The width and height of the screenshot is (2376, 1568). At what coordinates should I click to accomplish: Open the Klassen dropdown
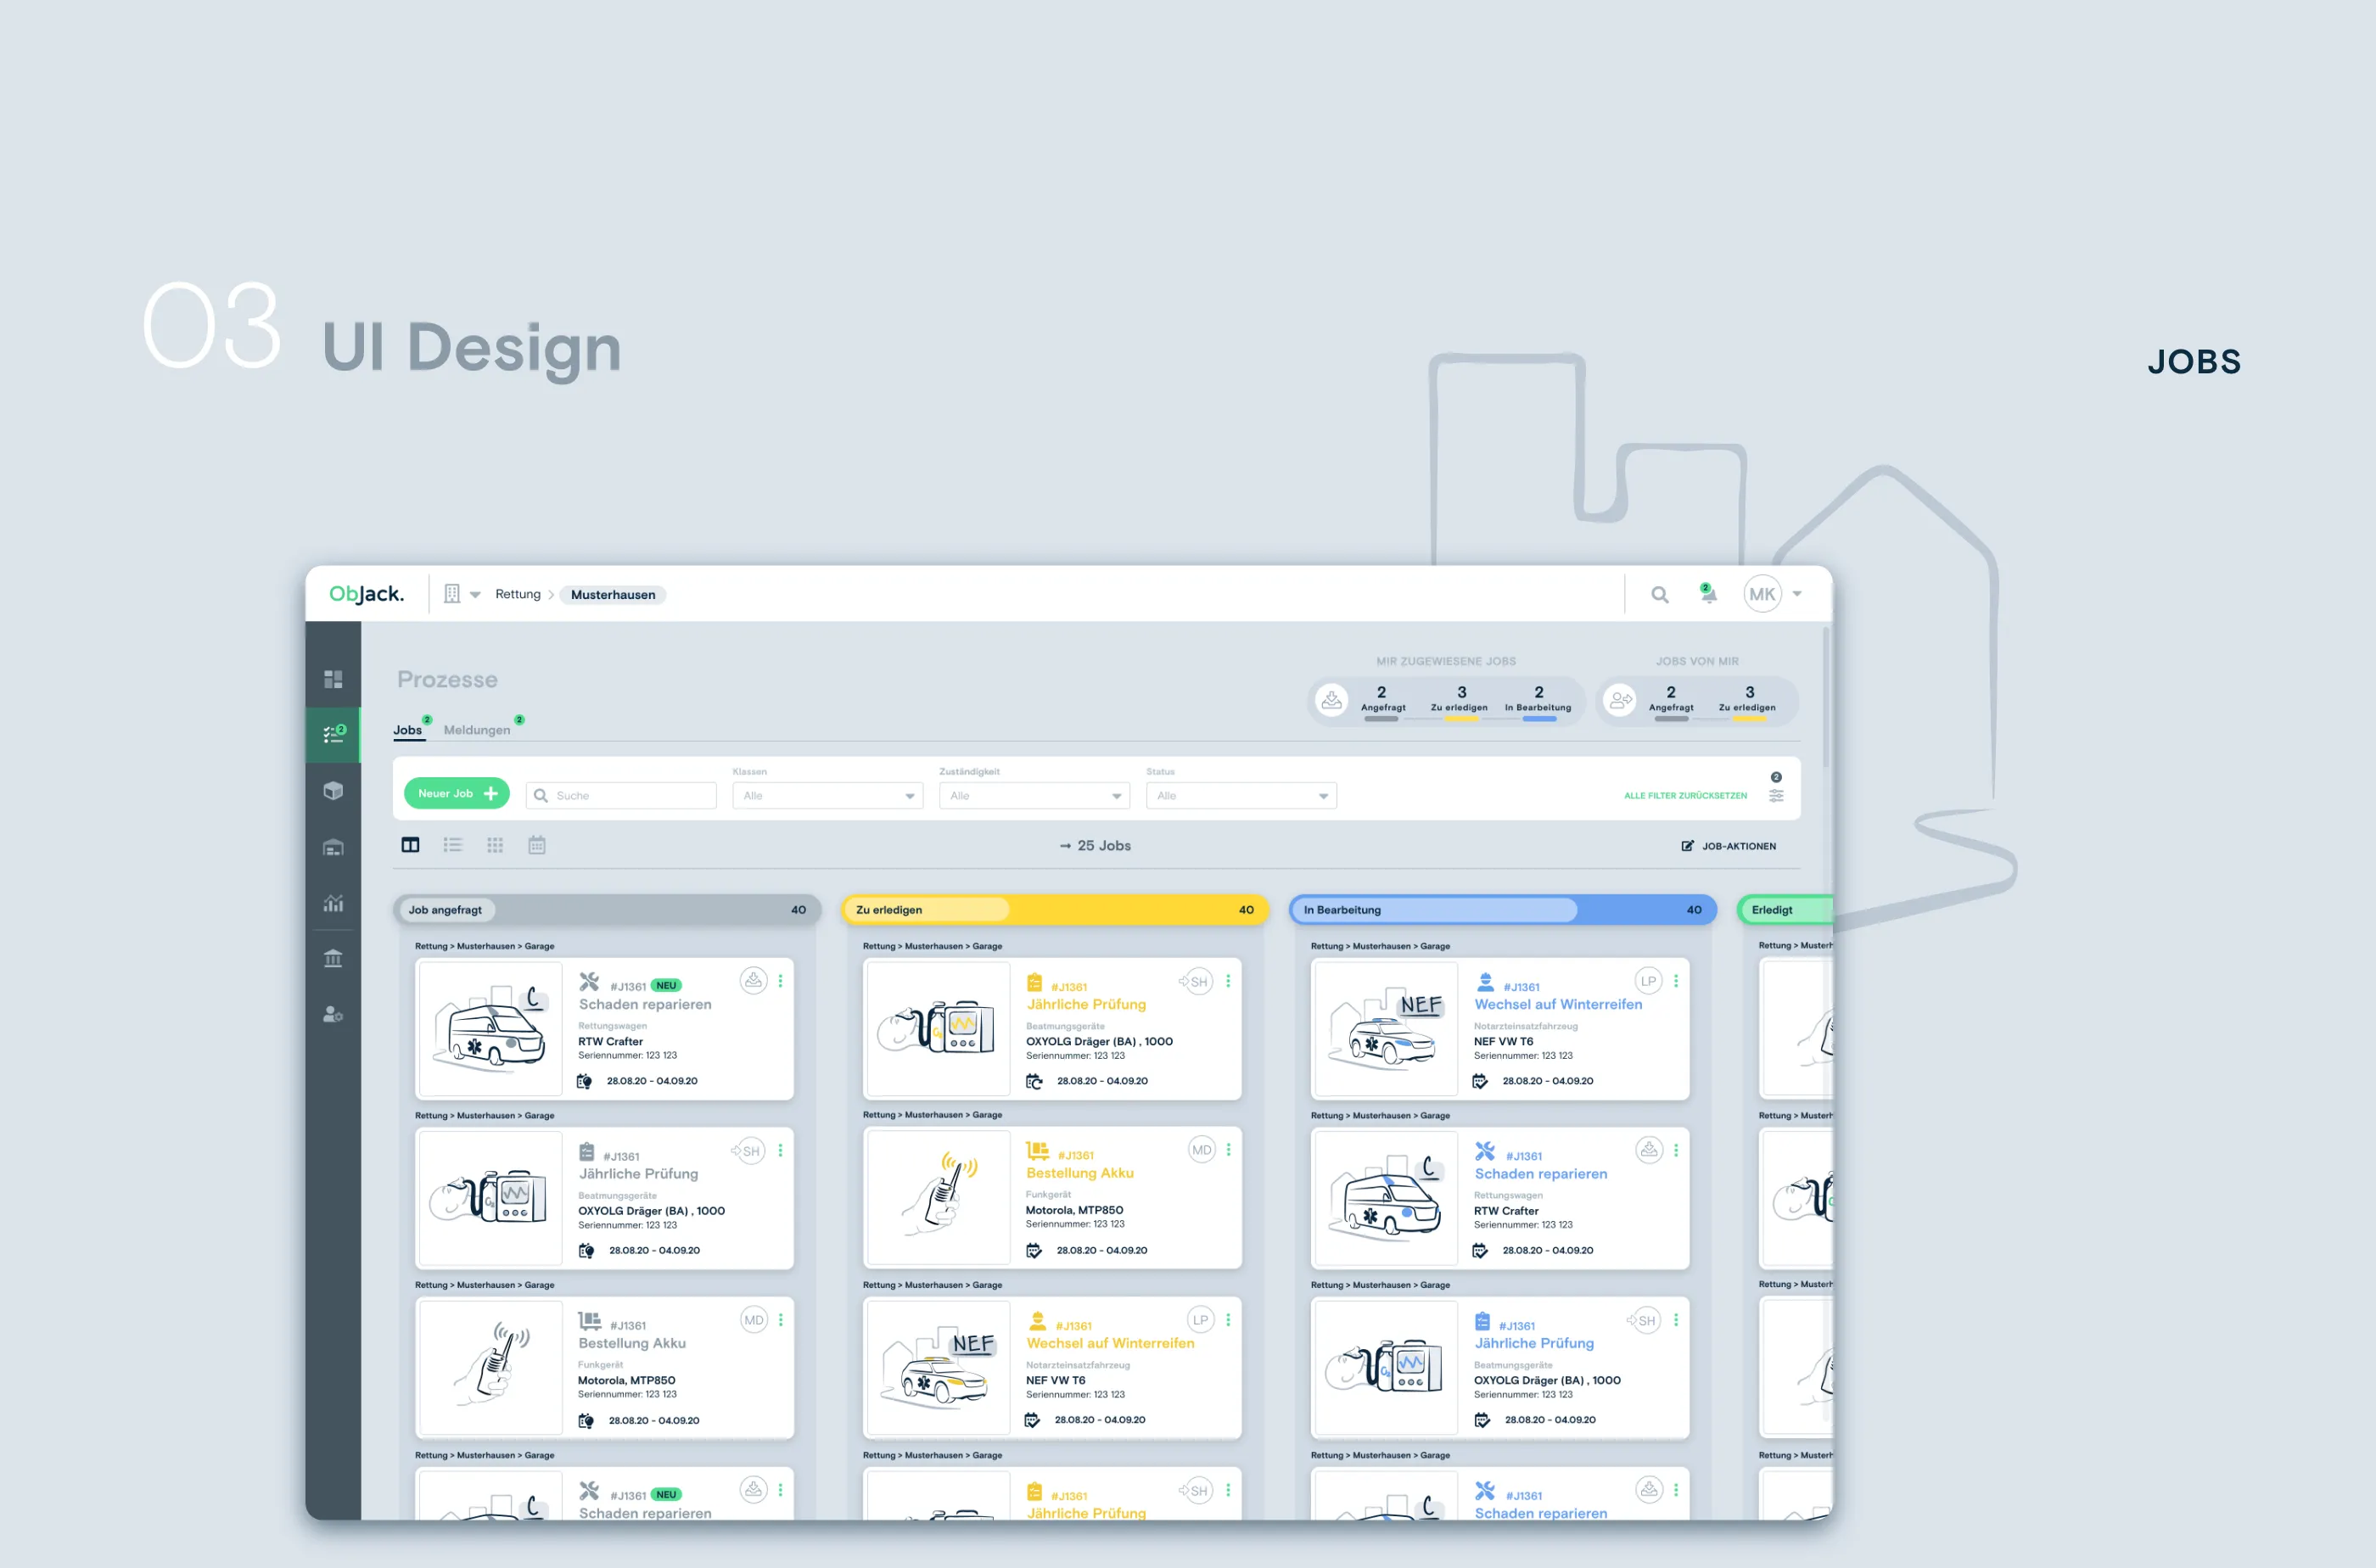pos(827,796)
